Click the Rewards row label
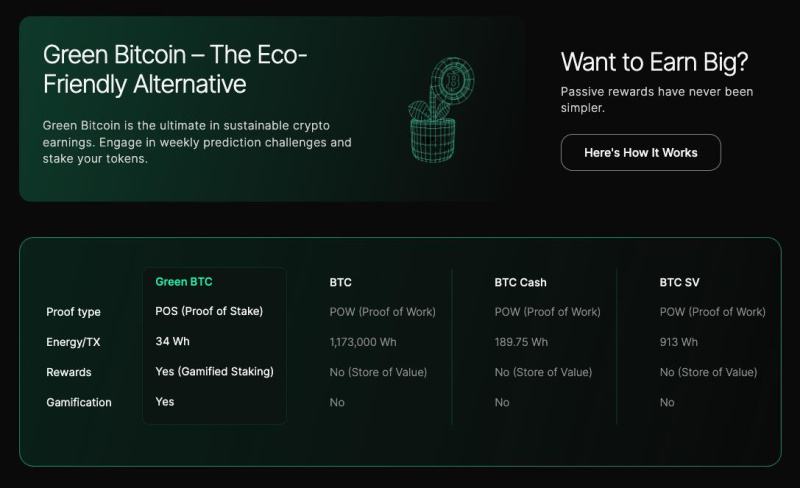 click(69, 372)
